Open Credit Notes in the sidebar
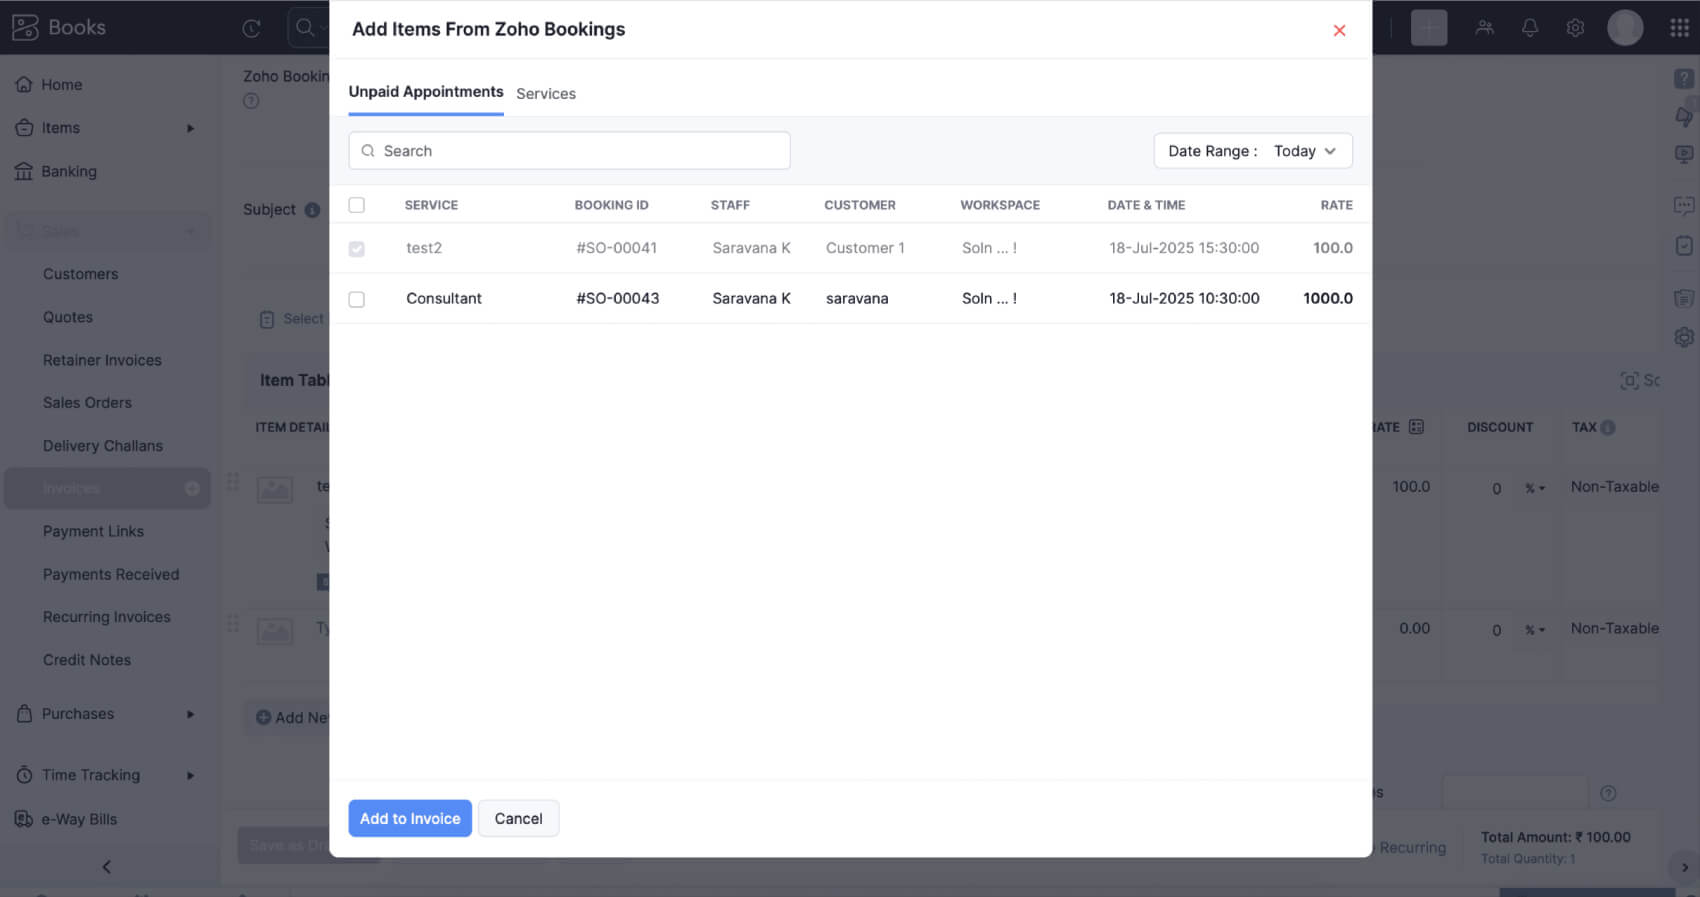This screenshot has width=1700, height=897. (x=87, y=660)
